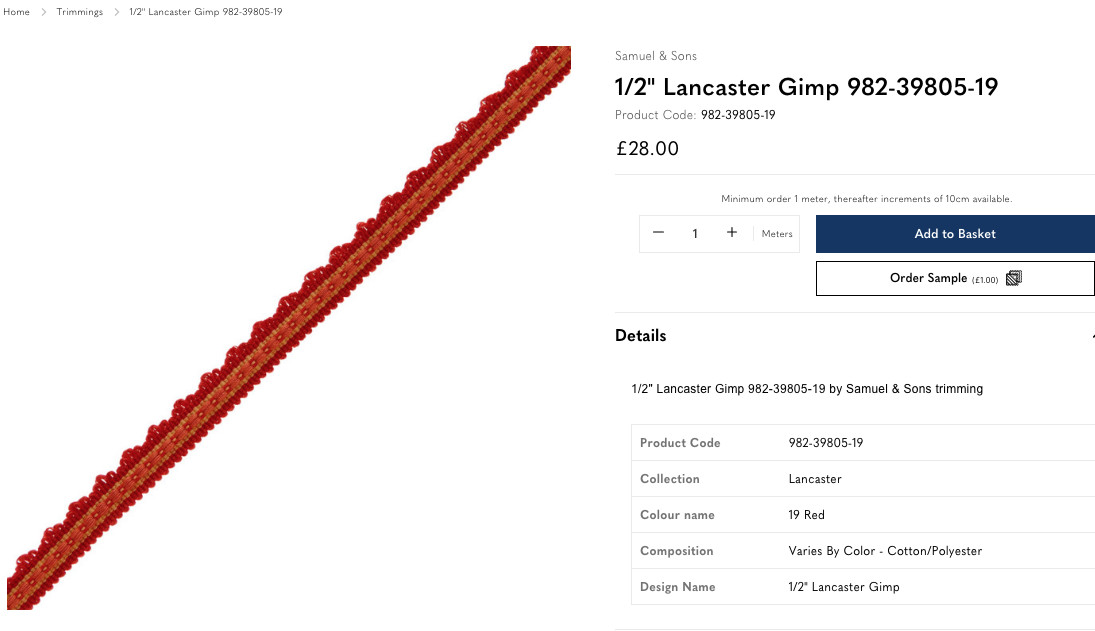Click the Samuel & Sons brand name
This screenshot has width=1095, height=631.
[655, 56]
